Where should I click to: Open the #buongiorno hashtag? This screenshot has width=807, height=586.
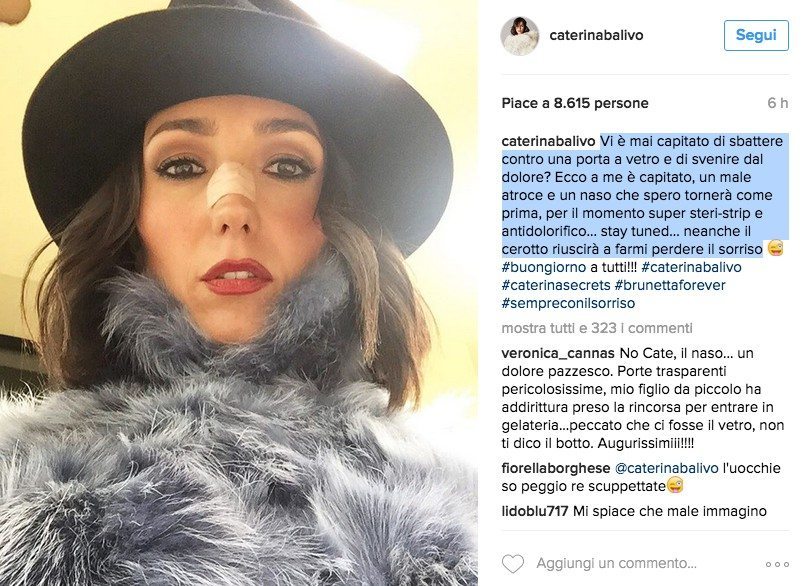point(543,267)
